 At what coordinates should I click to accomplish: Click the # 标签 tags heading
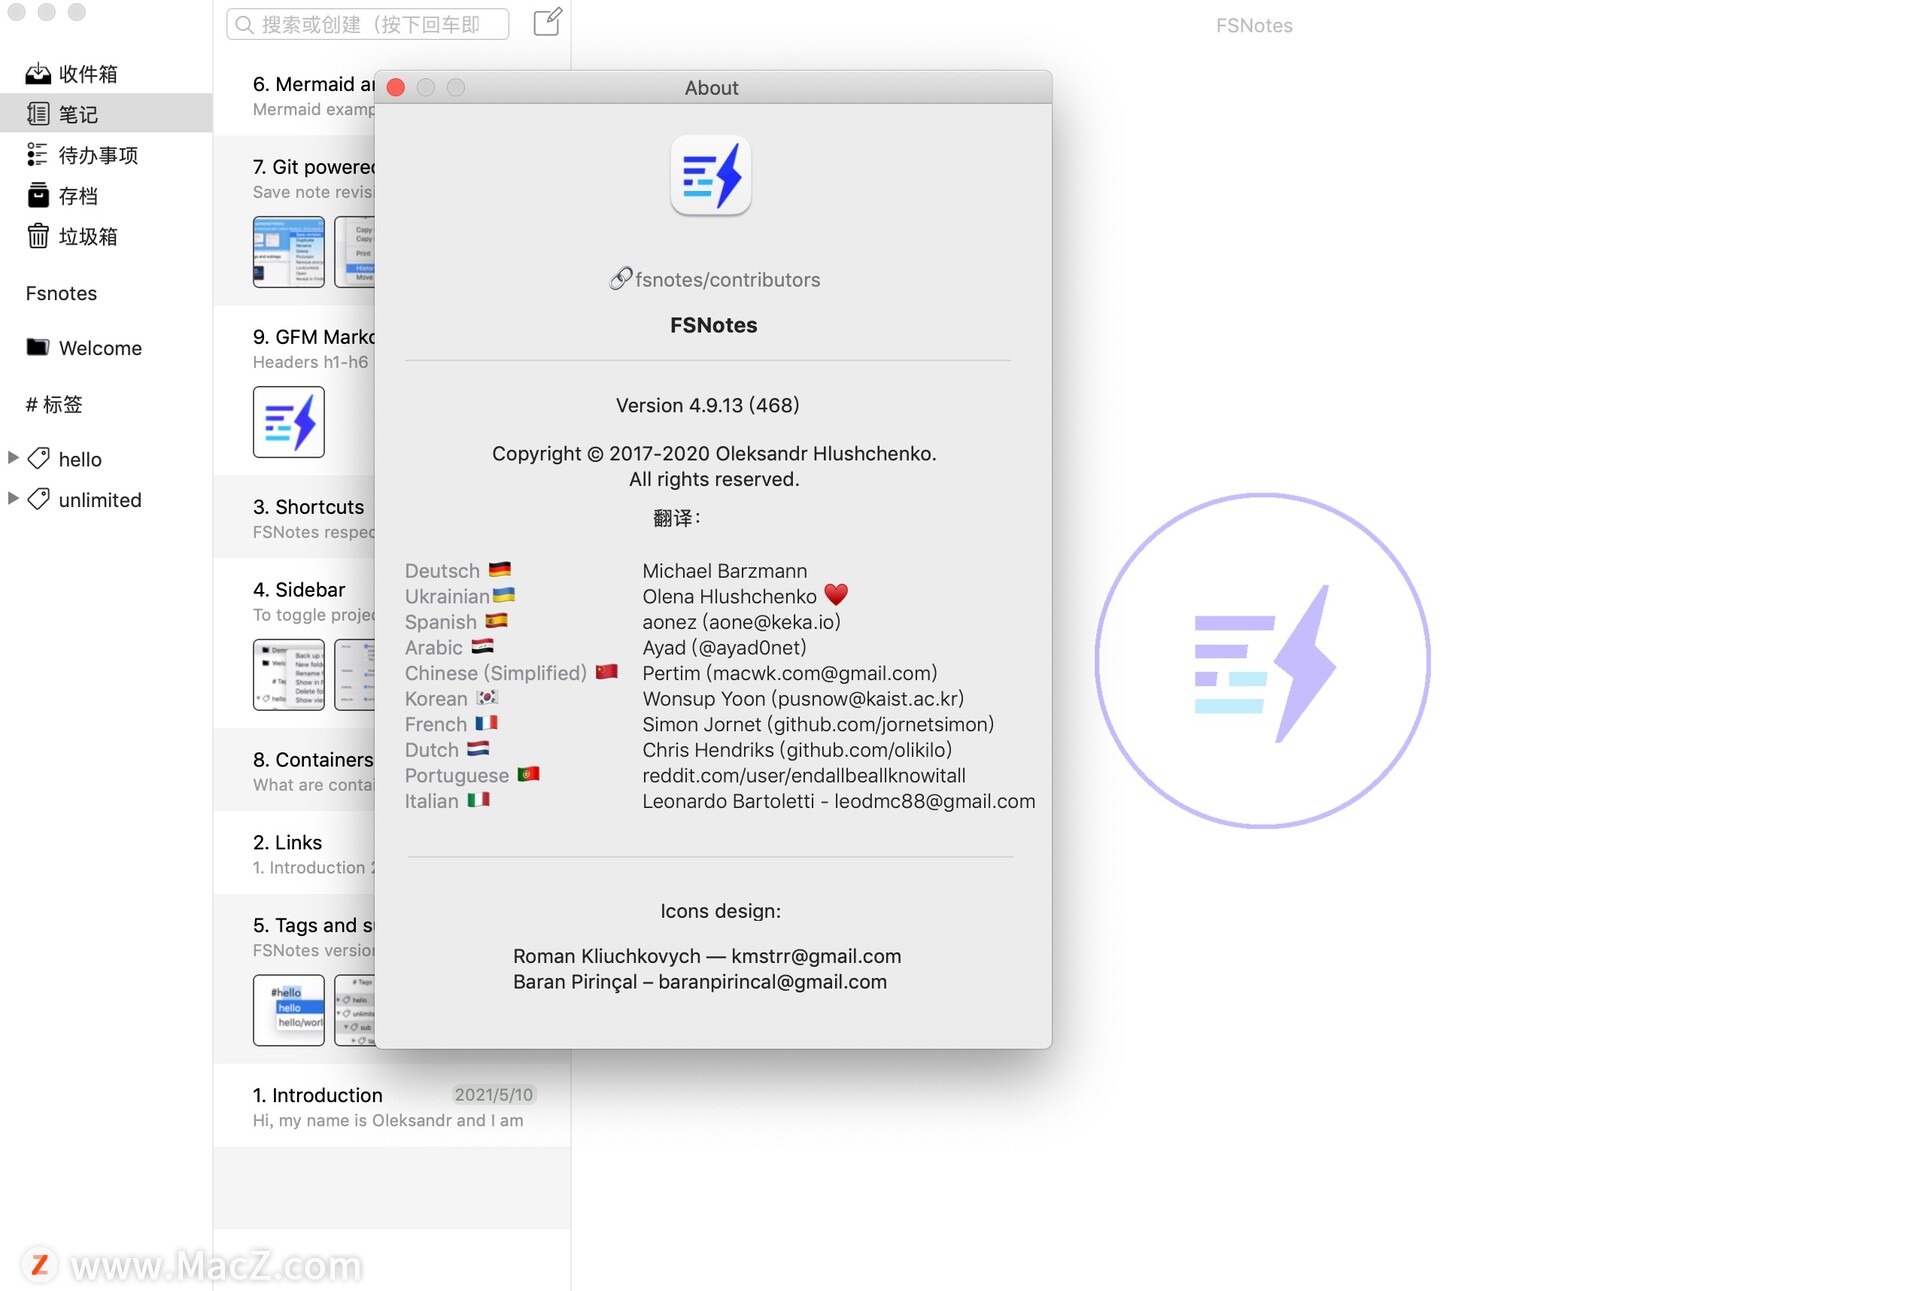[54, 404]
